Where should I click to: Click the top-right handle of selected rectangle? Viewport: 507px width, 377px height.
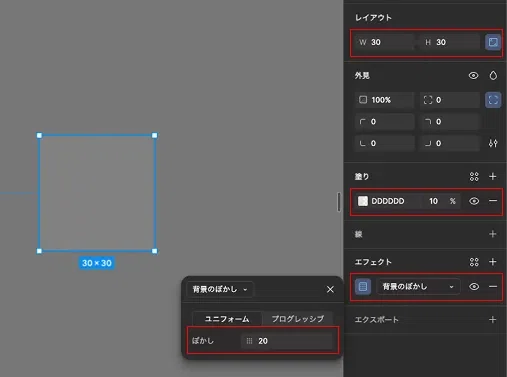[155, 135]
